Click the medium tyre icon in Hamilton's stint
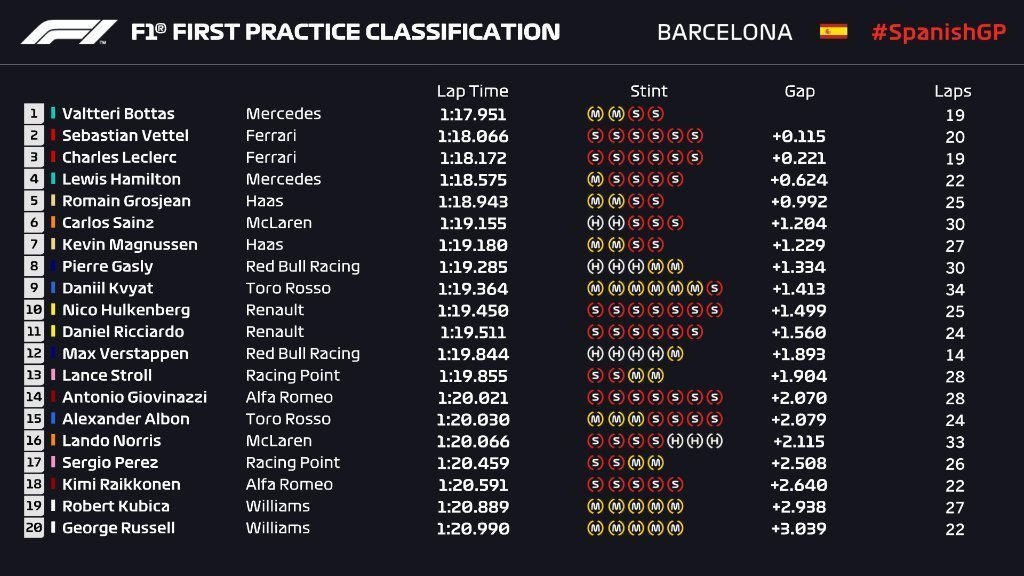This screenshot has height=576, width=1024. click(x=595, y=180)
